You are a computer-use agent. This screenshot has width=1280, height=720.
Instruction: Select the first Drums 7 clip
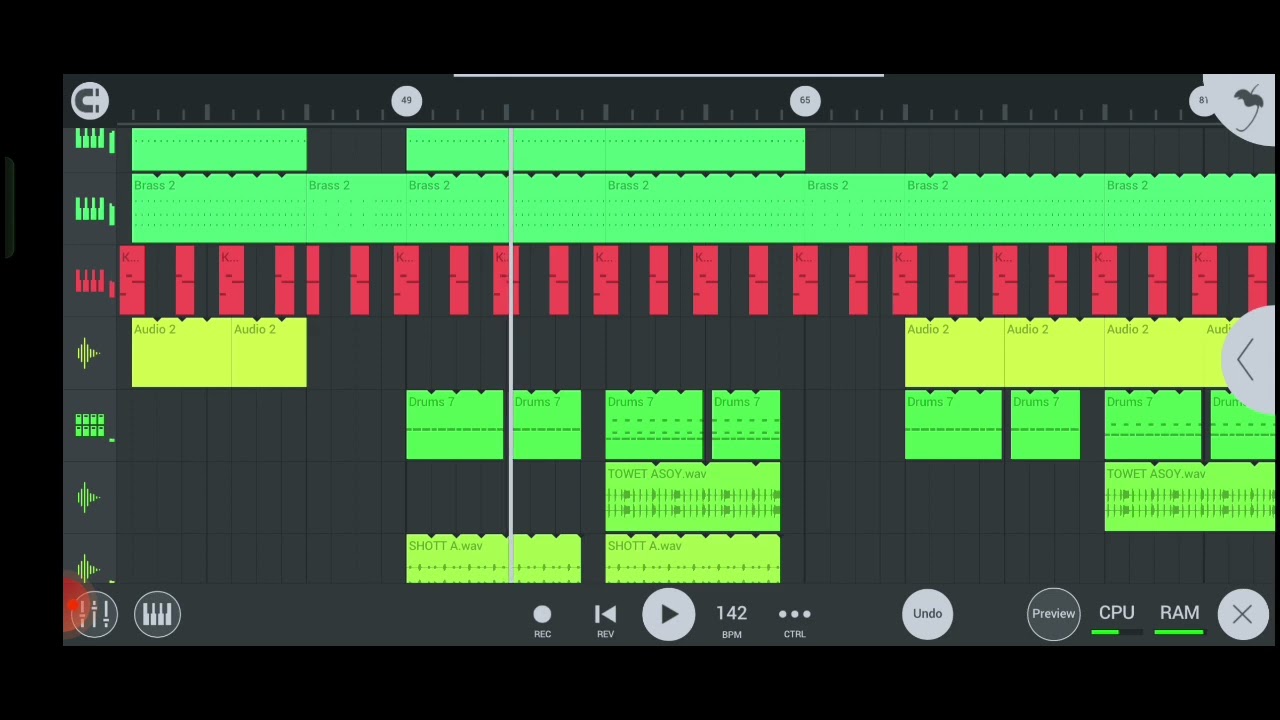click(x=455, y=425)
